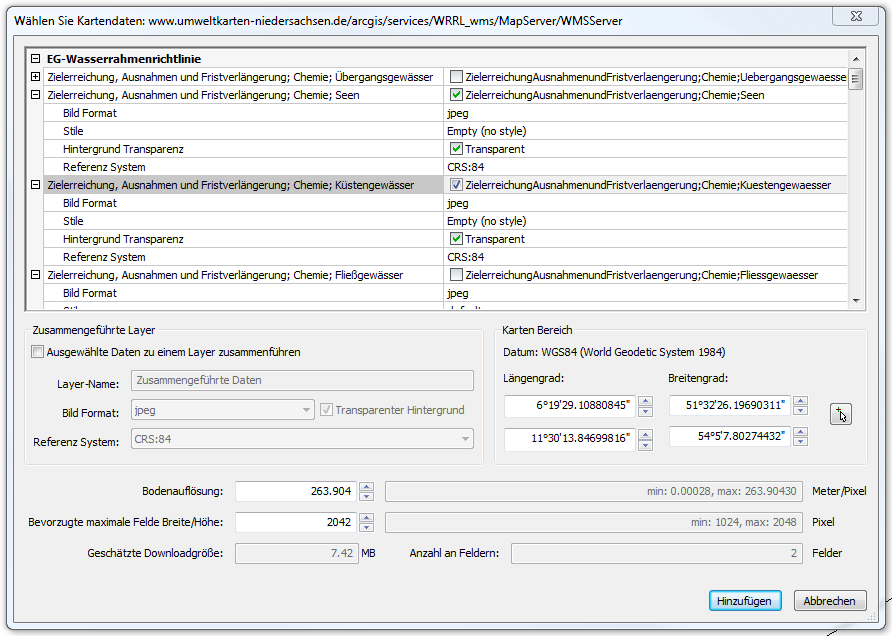The height and width of the screenshot is (636, 892).
Task: Decrease the lower Breitengrad value using spinner
Action: [x=800, y=441]
